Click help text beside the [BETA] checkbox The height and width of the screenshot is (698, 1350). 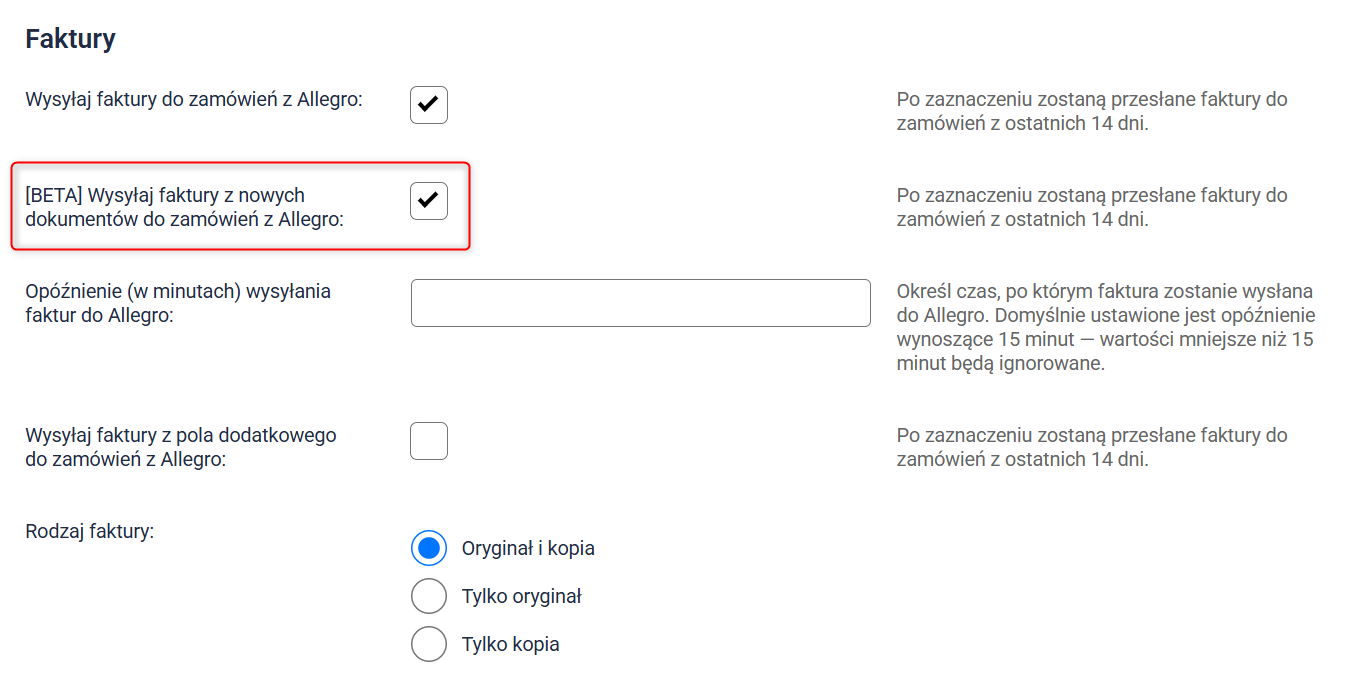tap(1092, 207)
